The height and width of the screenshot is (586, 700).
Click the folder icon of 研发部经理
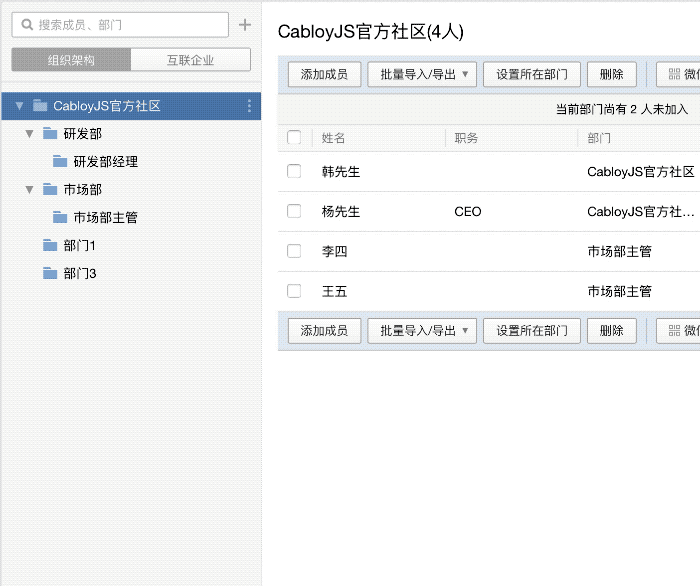[x=60, y=161]
